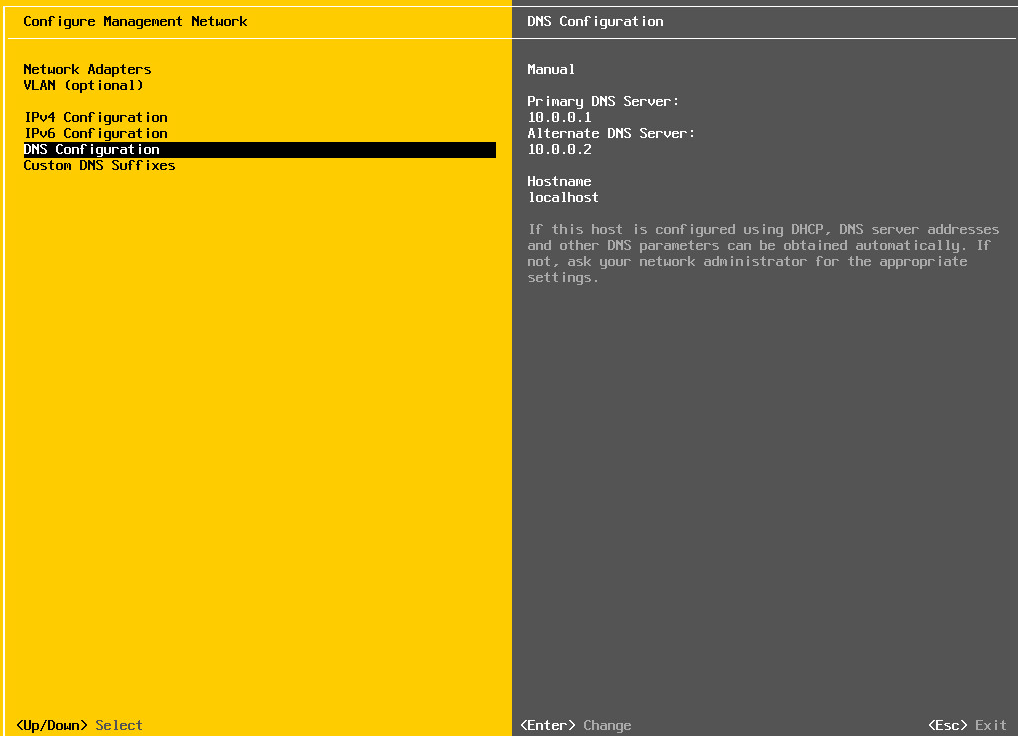Click the Primary DNS Server label
This screenshot has height=736, width=1018.
[602, 101]
